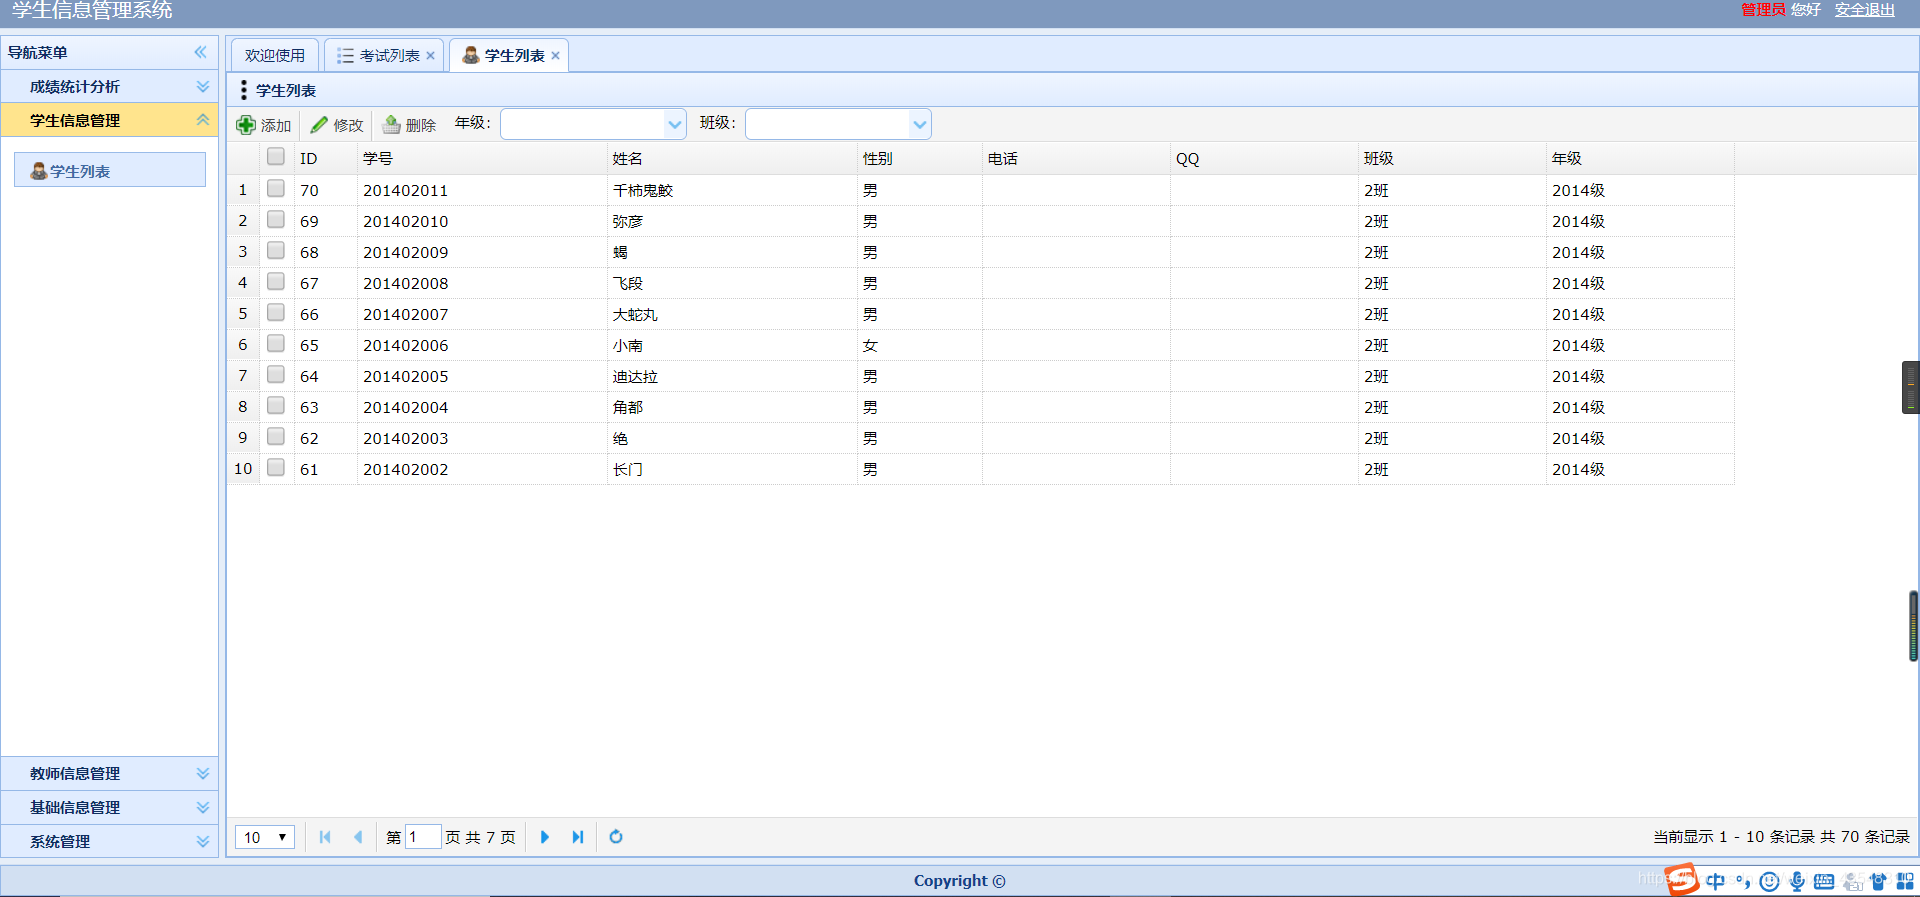Check the row for student 千柿鬼鲛
This screenshot has height=897, width=1920.
pos(276,189)
